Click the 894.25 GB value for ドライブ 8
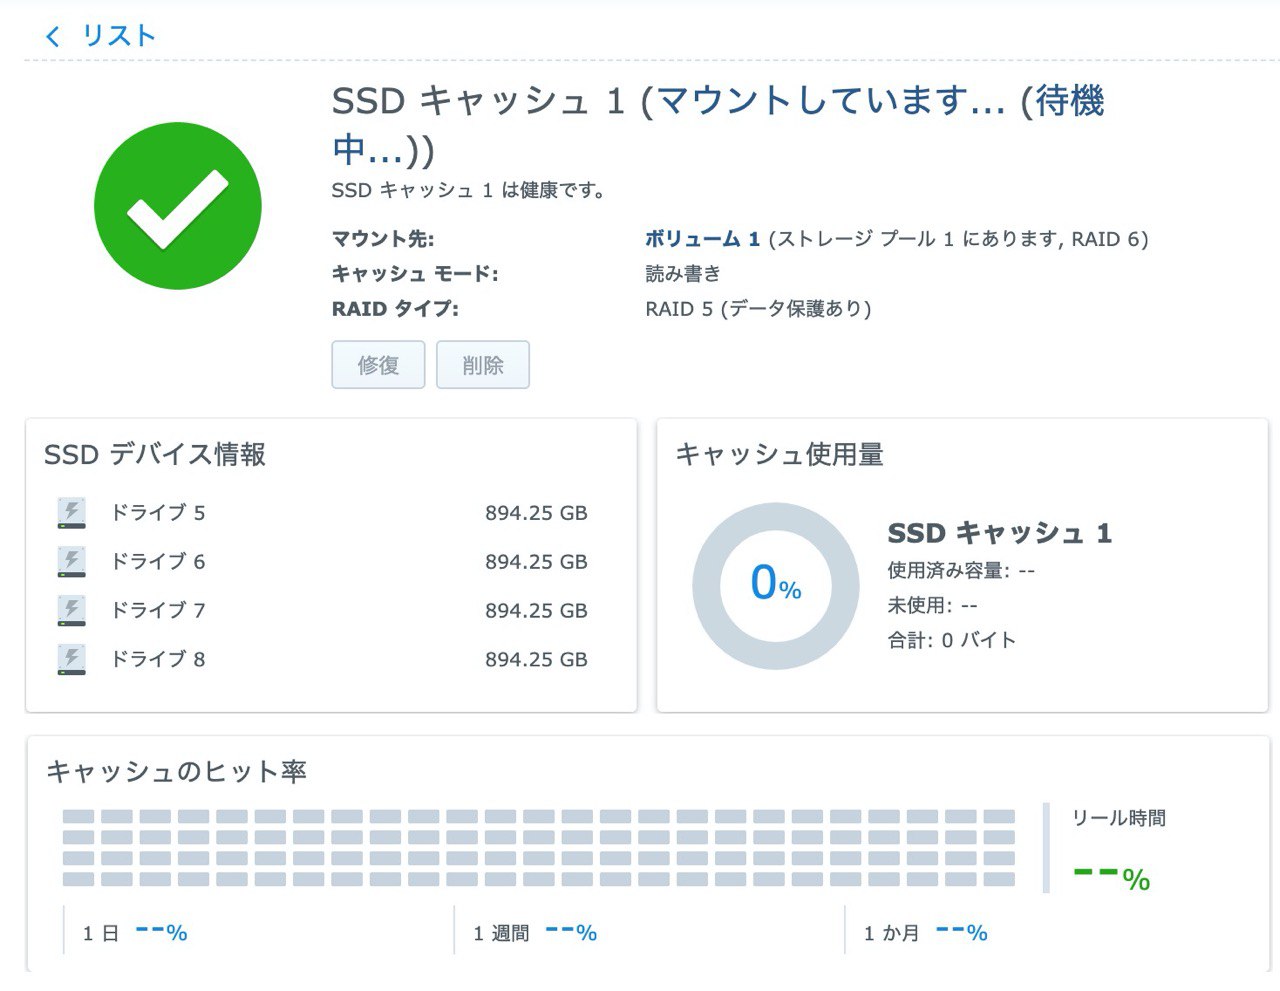The height and width of the screenshot is (991, 1280). pos(536,659)
